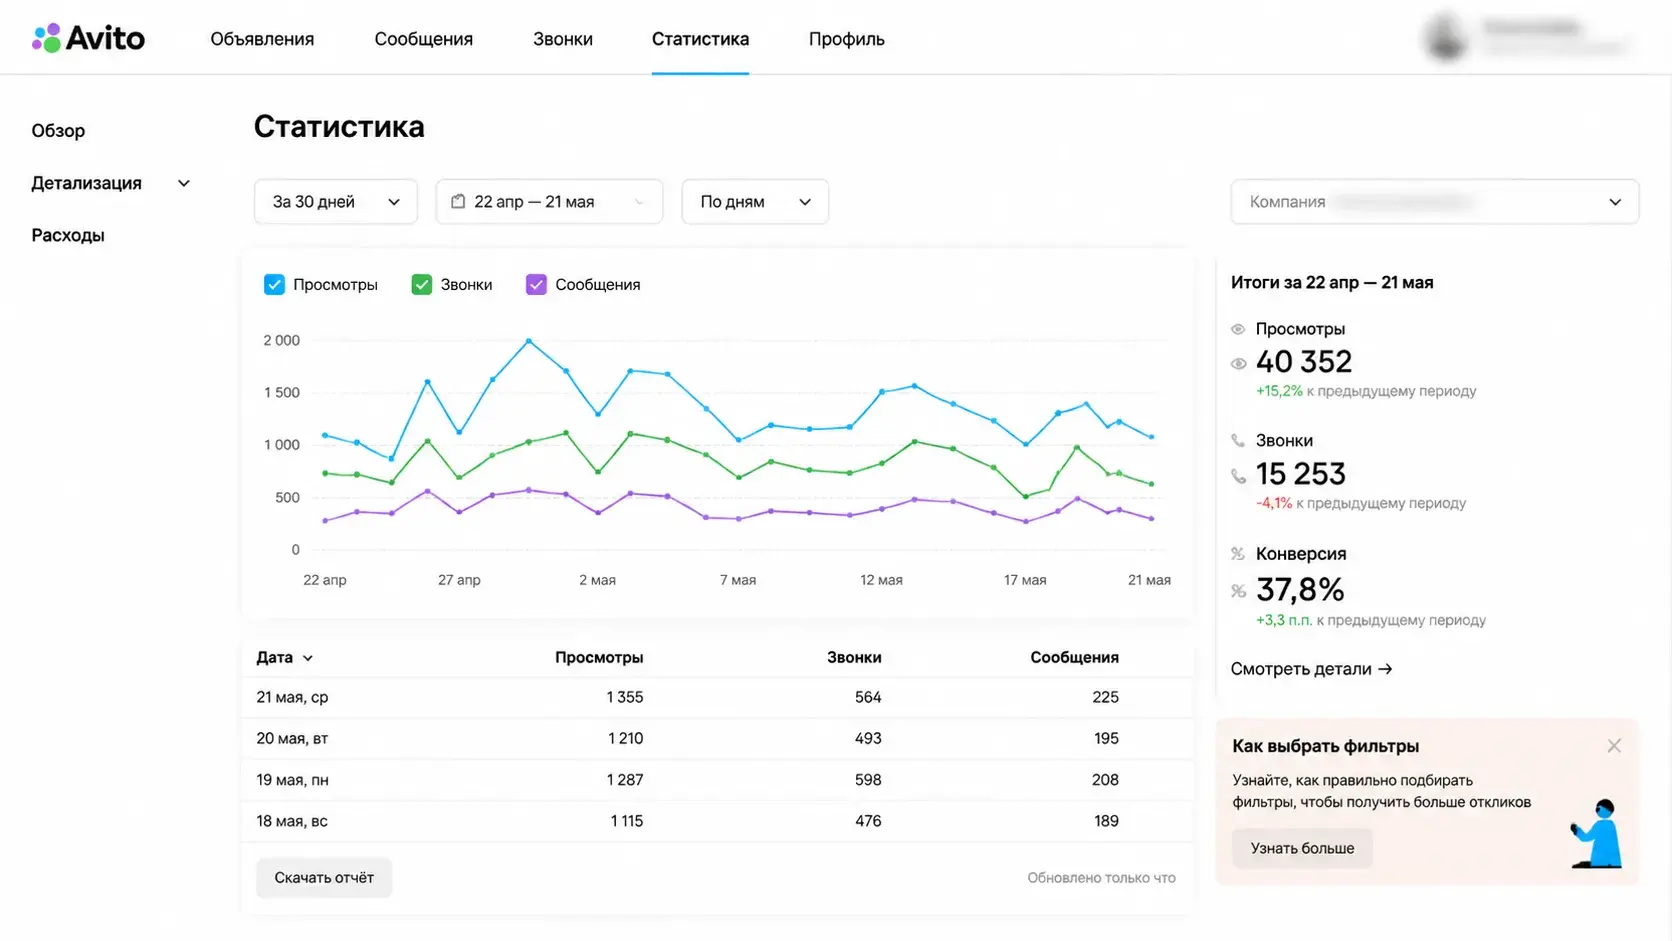Uncheck the Просмотры chart checkbox
This screenshot has height=941, width=1672.
click(274, 284)
